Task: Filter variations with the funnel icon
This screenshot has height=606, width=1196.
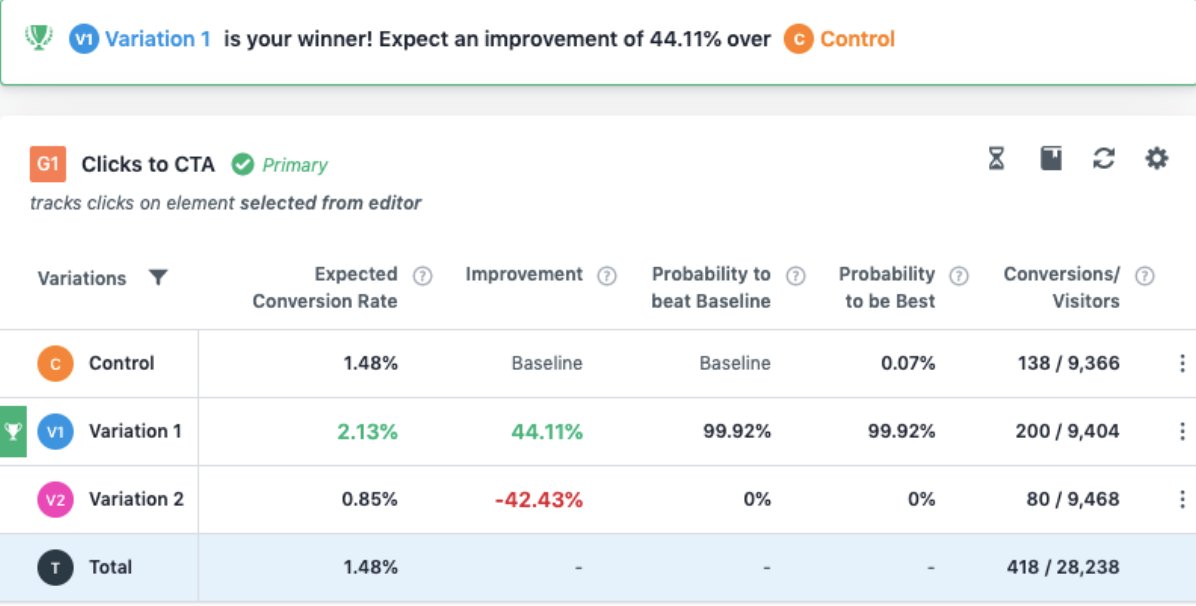Action: tap(158, 278)
